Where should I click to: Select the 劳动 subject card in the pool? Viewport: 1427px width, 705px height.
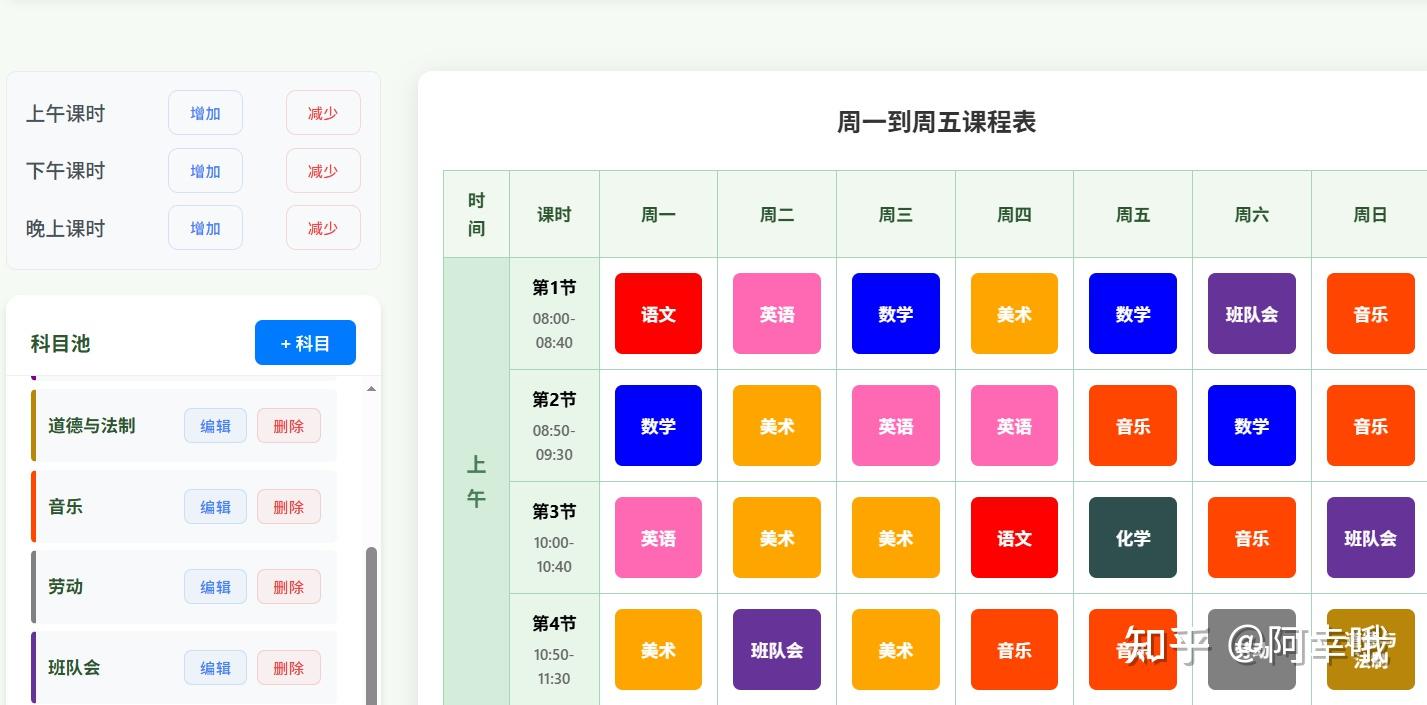tap(184, 587)
